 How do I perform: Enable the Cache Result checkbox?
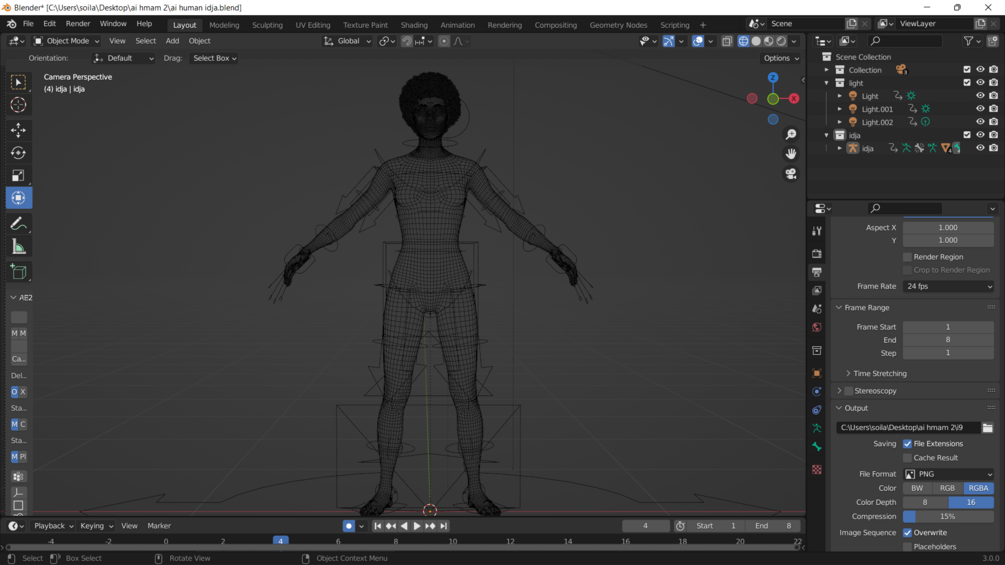[908, 458]
